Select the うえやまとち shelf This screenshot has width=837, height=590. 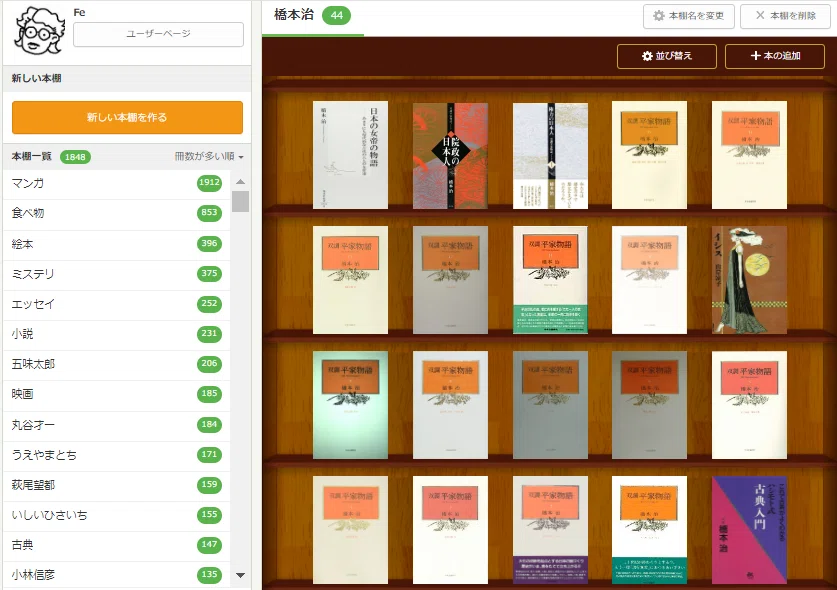(116, 455)
